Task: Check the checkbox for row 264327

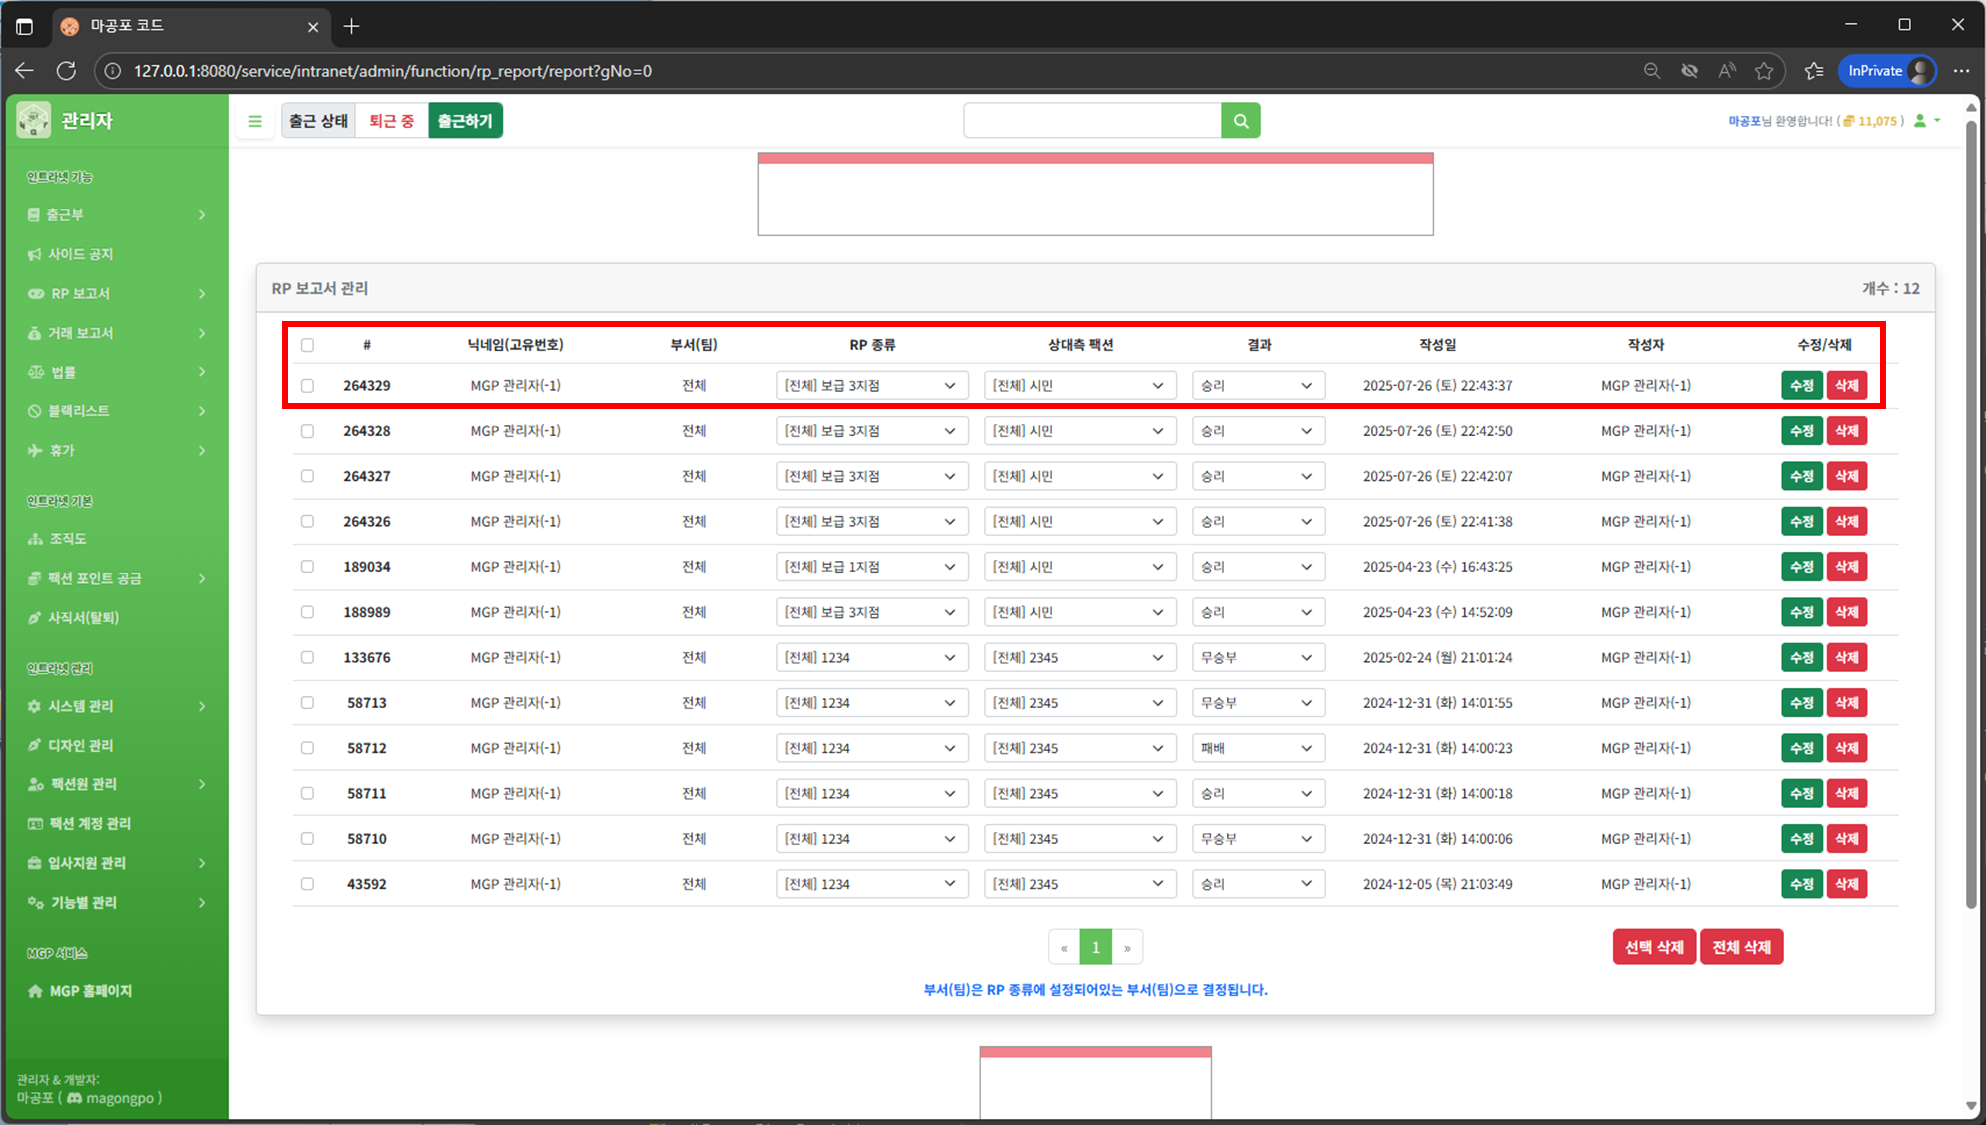Action: [x=307, y=476]
